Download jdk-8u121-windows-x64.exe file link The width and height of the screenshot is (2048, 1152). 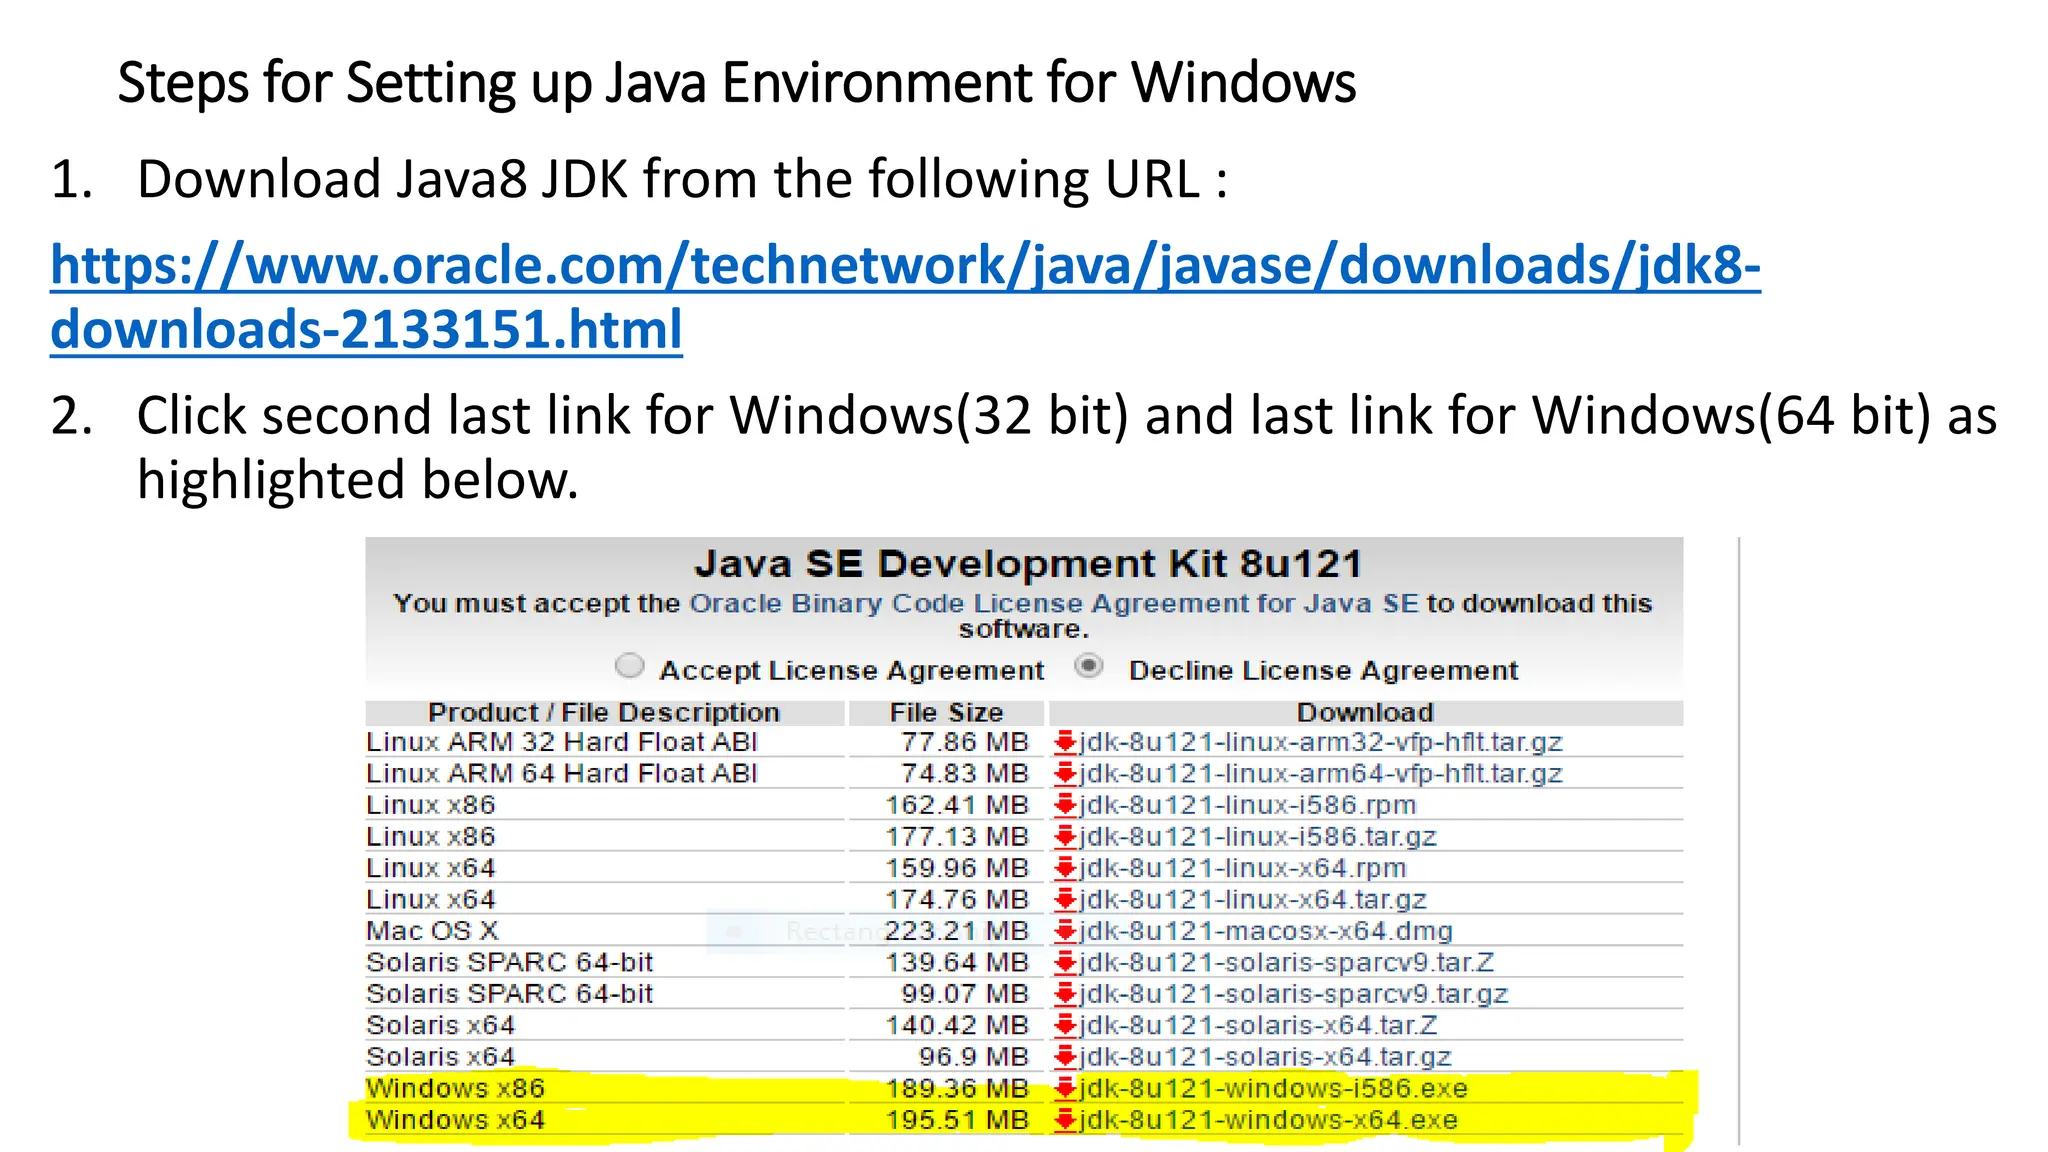[1268, 1120]
